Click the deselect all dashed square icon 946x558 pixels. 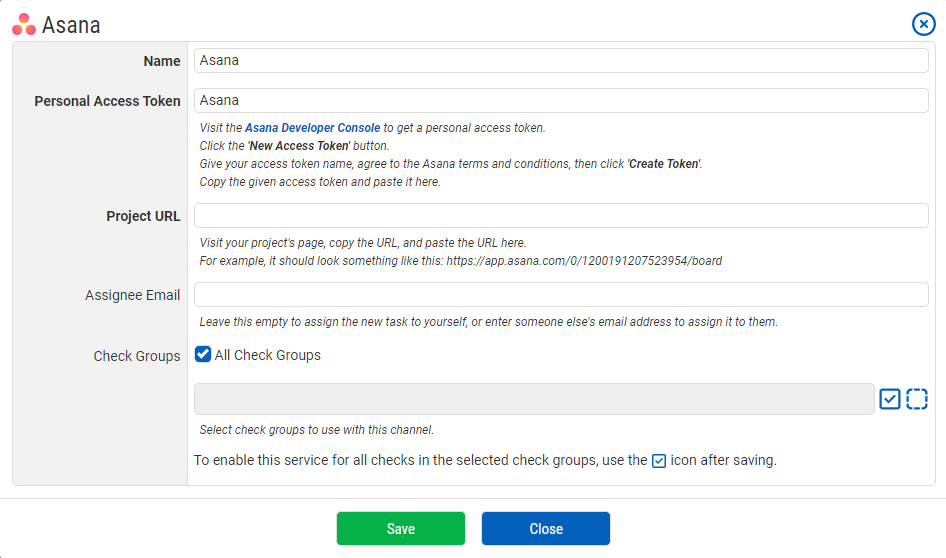click(x=917, y=399)
